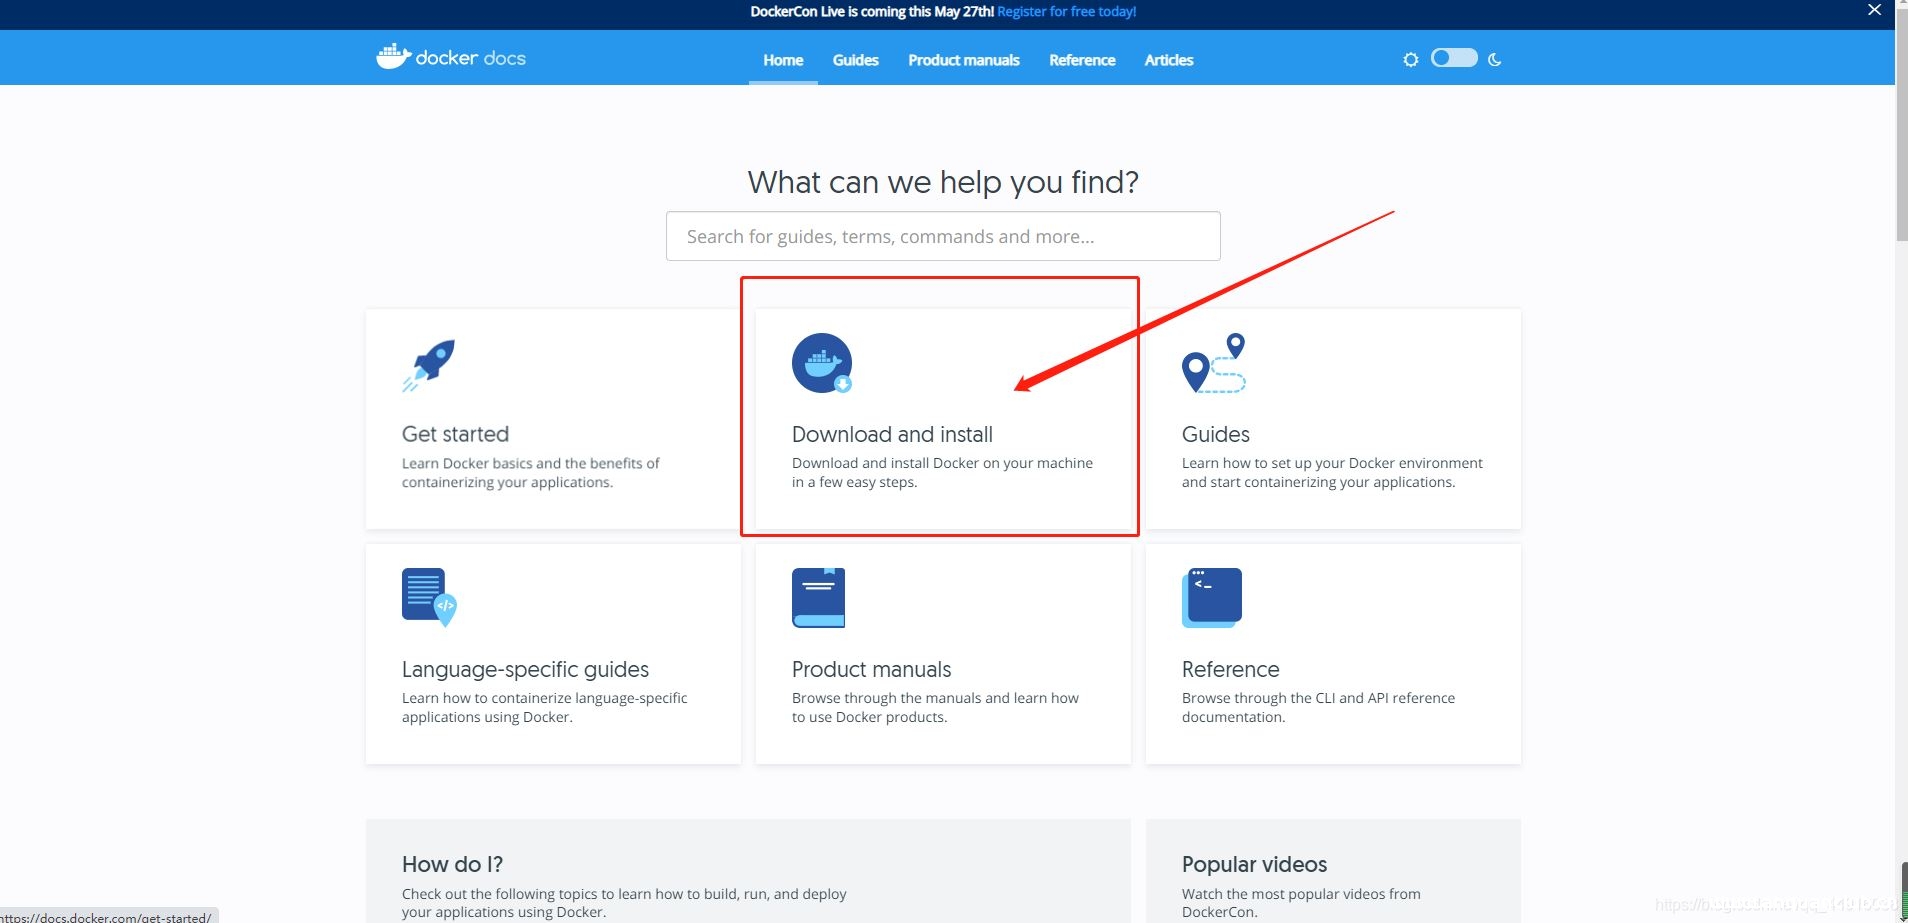
Task: Click the docker docs whale logo
Action: (x=394, y=56)
